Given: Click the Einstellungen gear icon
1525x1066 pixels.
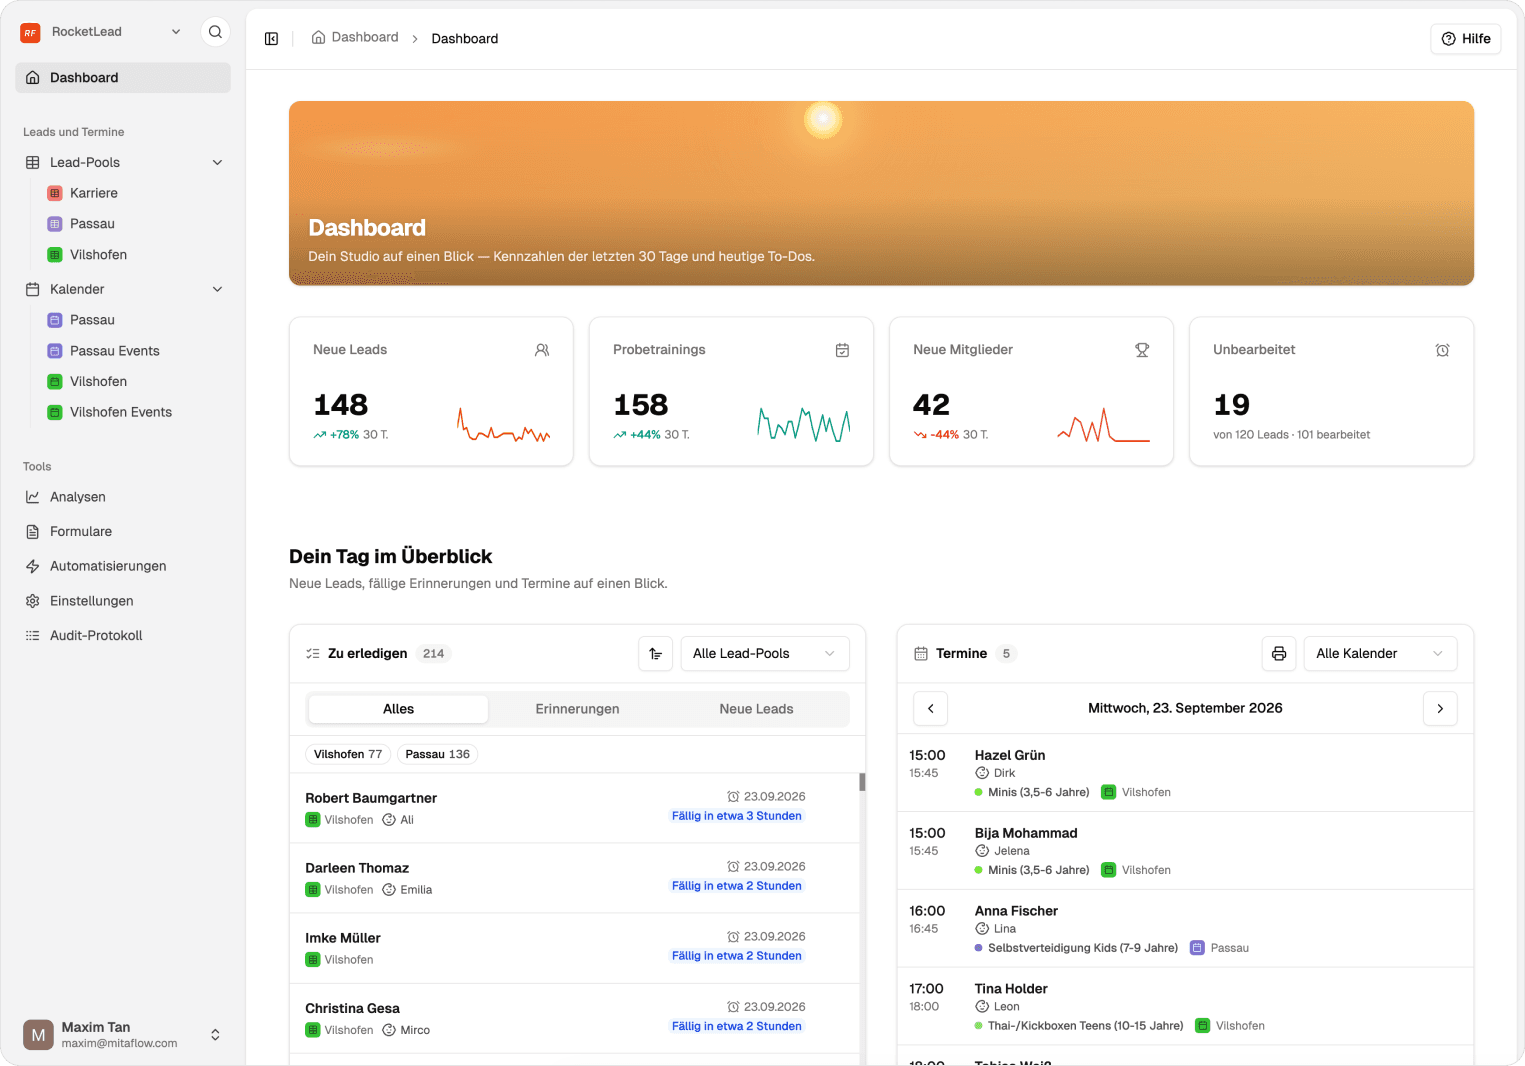Looking at the screenshot, I should (x=33, y=601).
